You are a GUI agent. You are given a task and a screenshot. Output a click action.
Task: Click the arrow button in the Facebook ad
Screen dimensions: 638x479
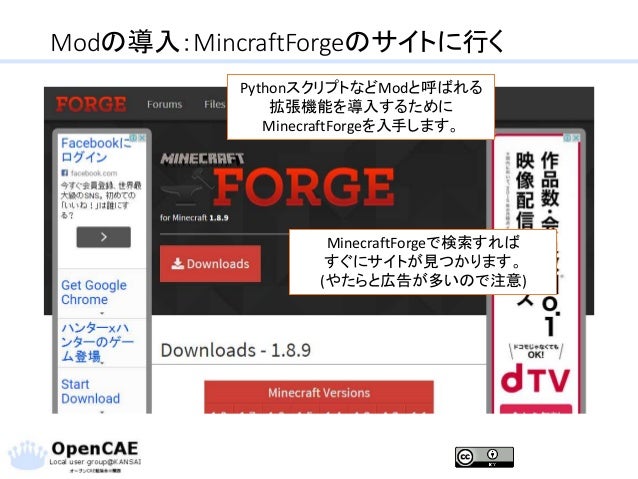[x=103, y=237]
